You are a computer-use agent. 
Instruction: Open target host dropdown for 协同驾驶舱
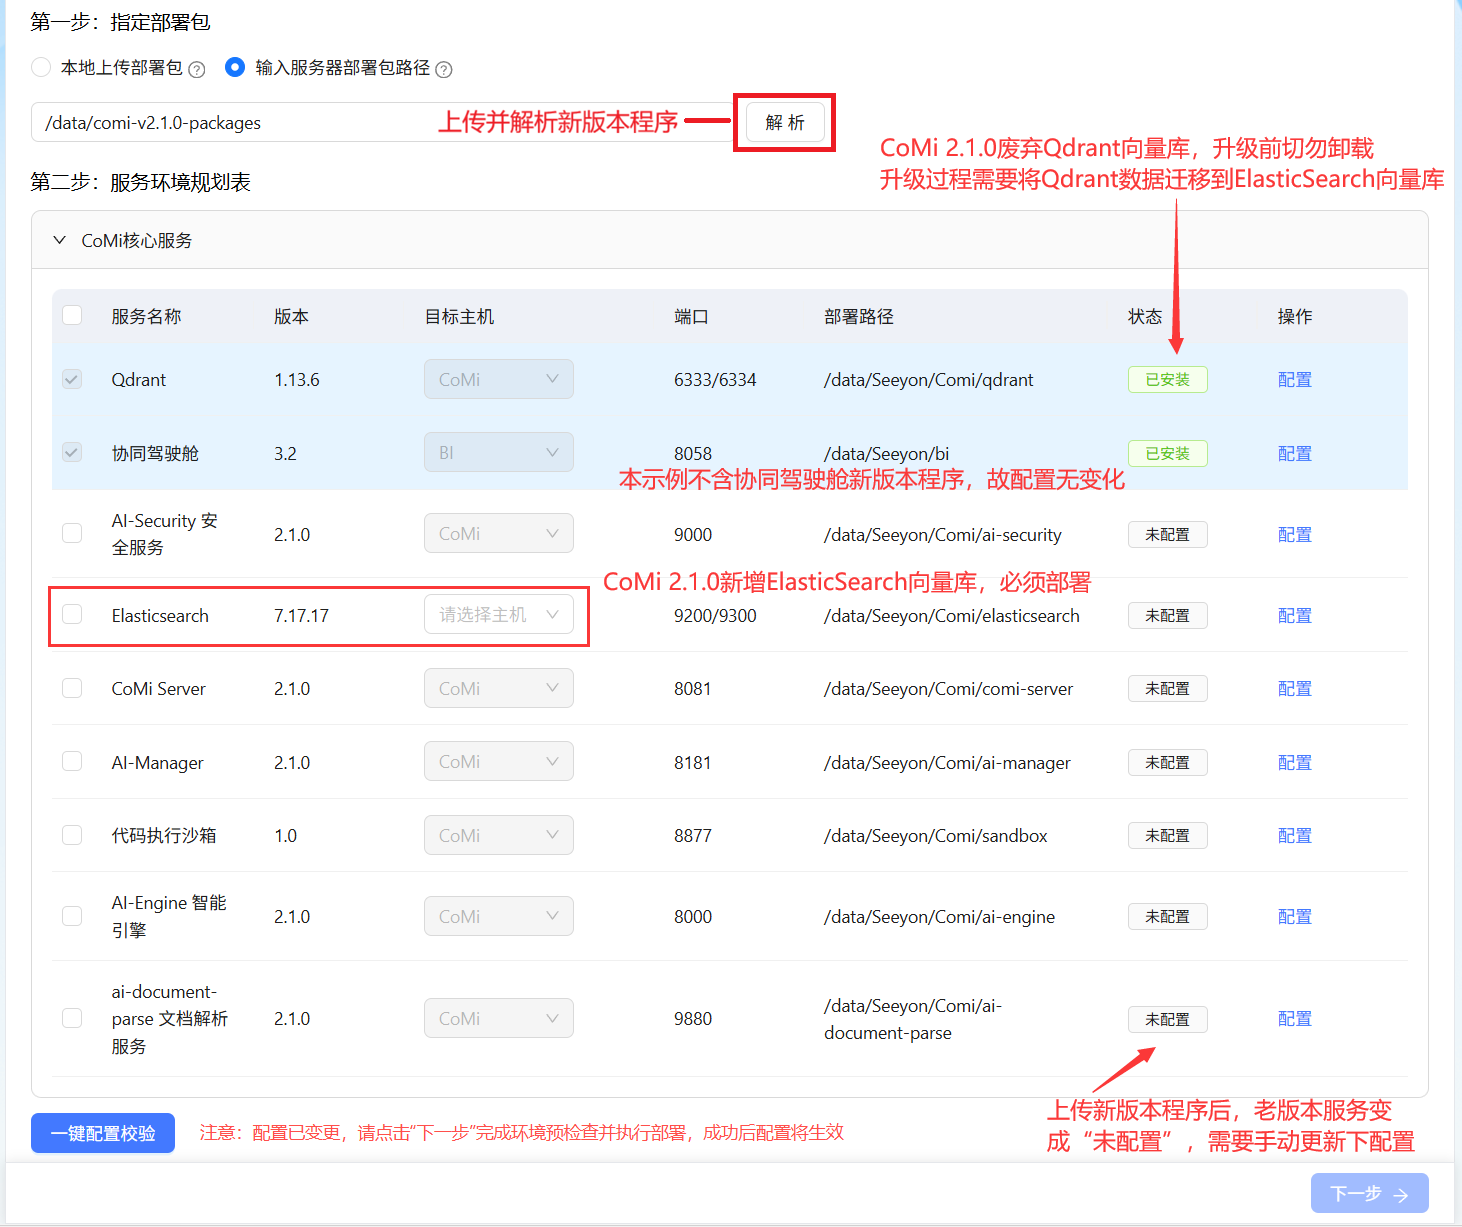point(499,452)
